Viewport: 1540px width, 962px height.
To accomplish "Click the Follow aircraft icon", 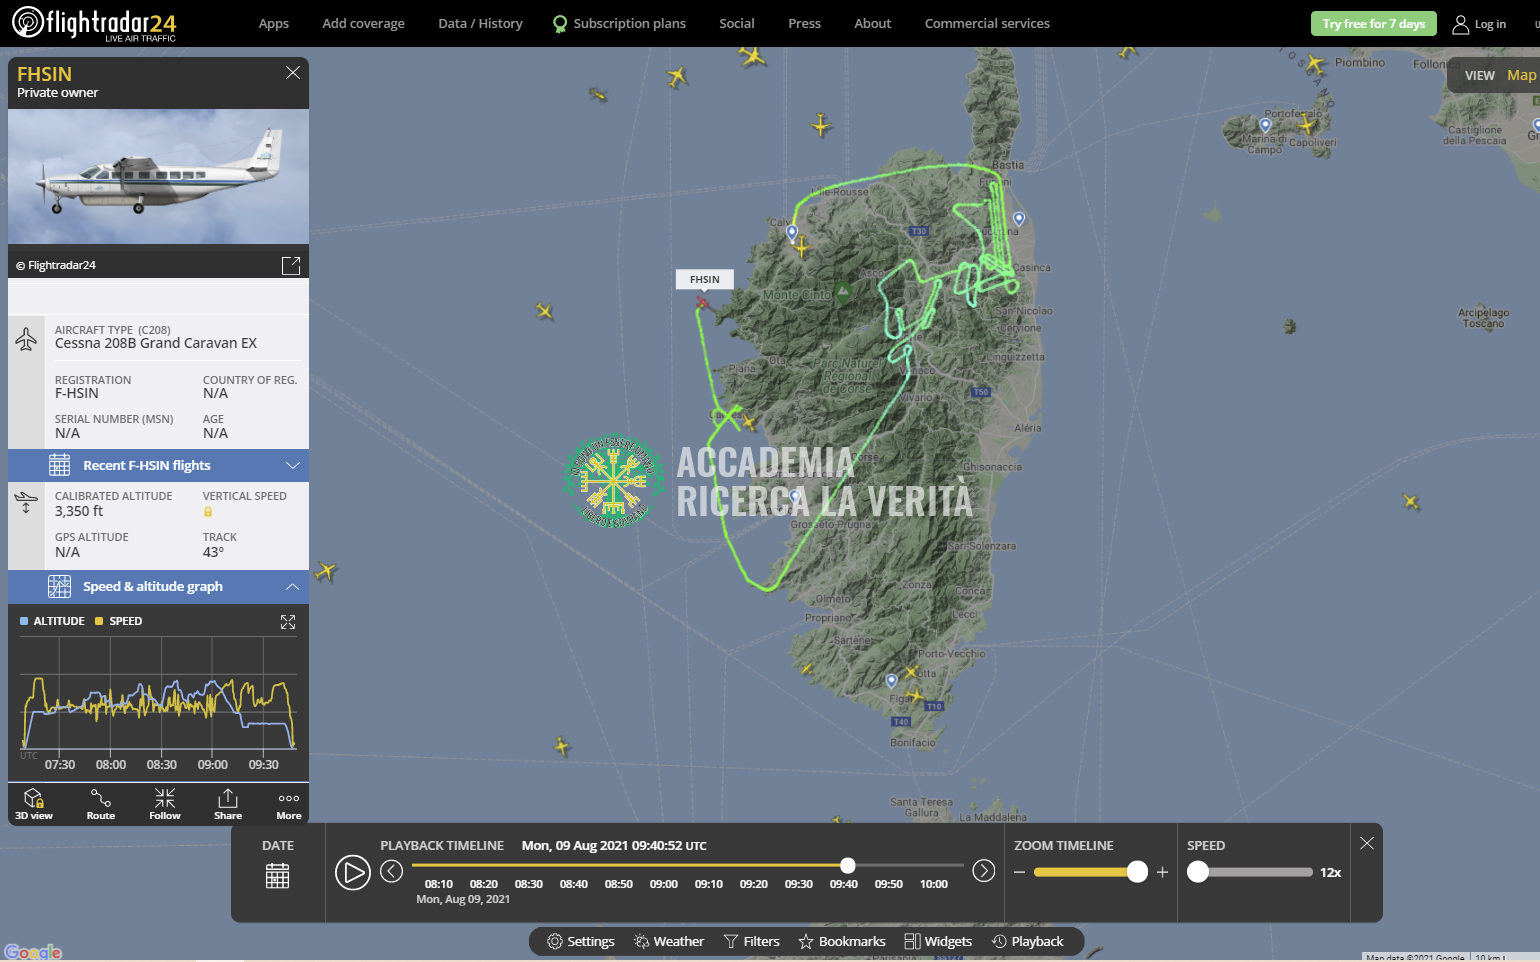I will [x=165, y=803].
